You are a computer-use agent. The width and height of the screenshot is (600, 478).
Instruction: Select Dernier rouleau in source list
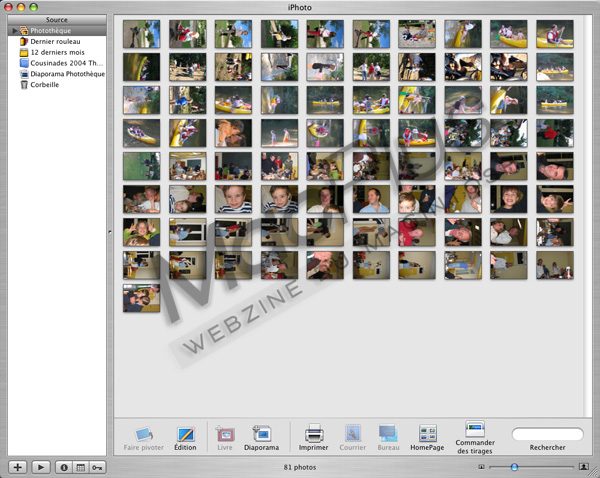click(57, 41)
